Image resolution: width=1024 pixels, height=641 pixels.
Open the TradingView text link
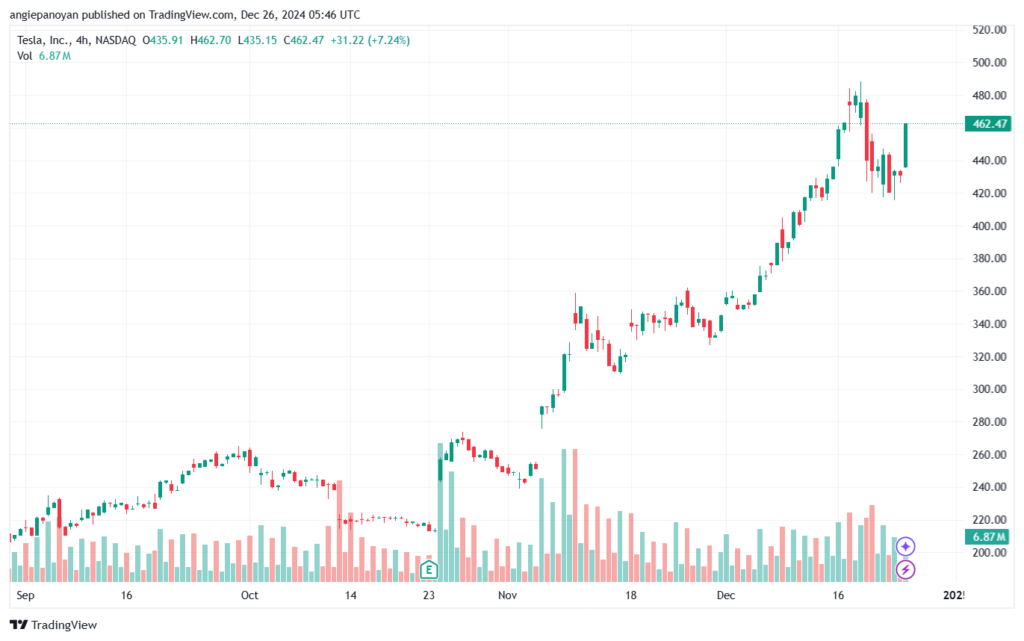click(x=64, y=625)
